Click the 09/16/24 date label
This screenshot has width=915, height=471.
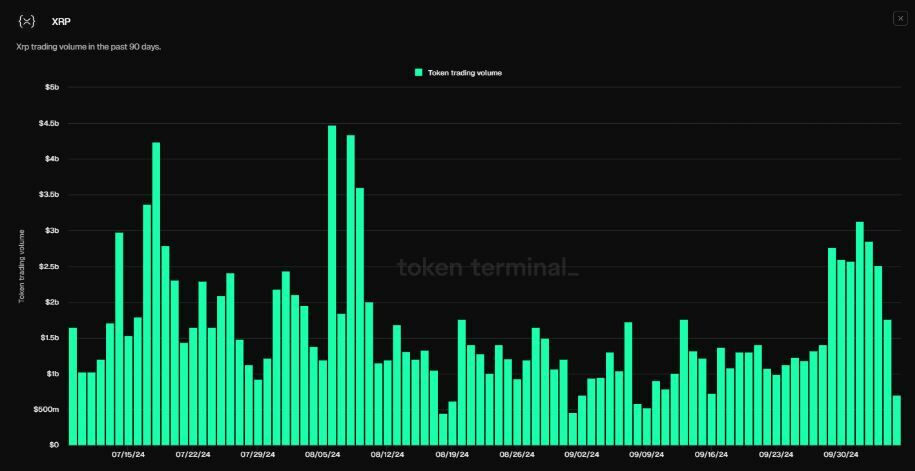(x=711, y=454)
